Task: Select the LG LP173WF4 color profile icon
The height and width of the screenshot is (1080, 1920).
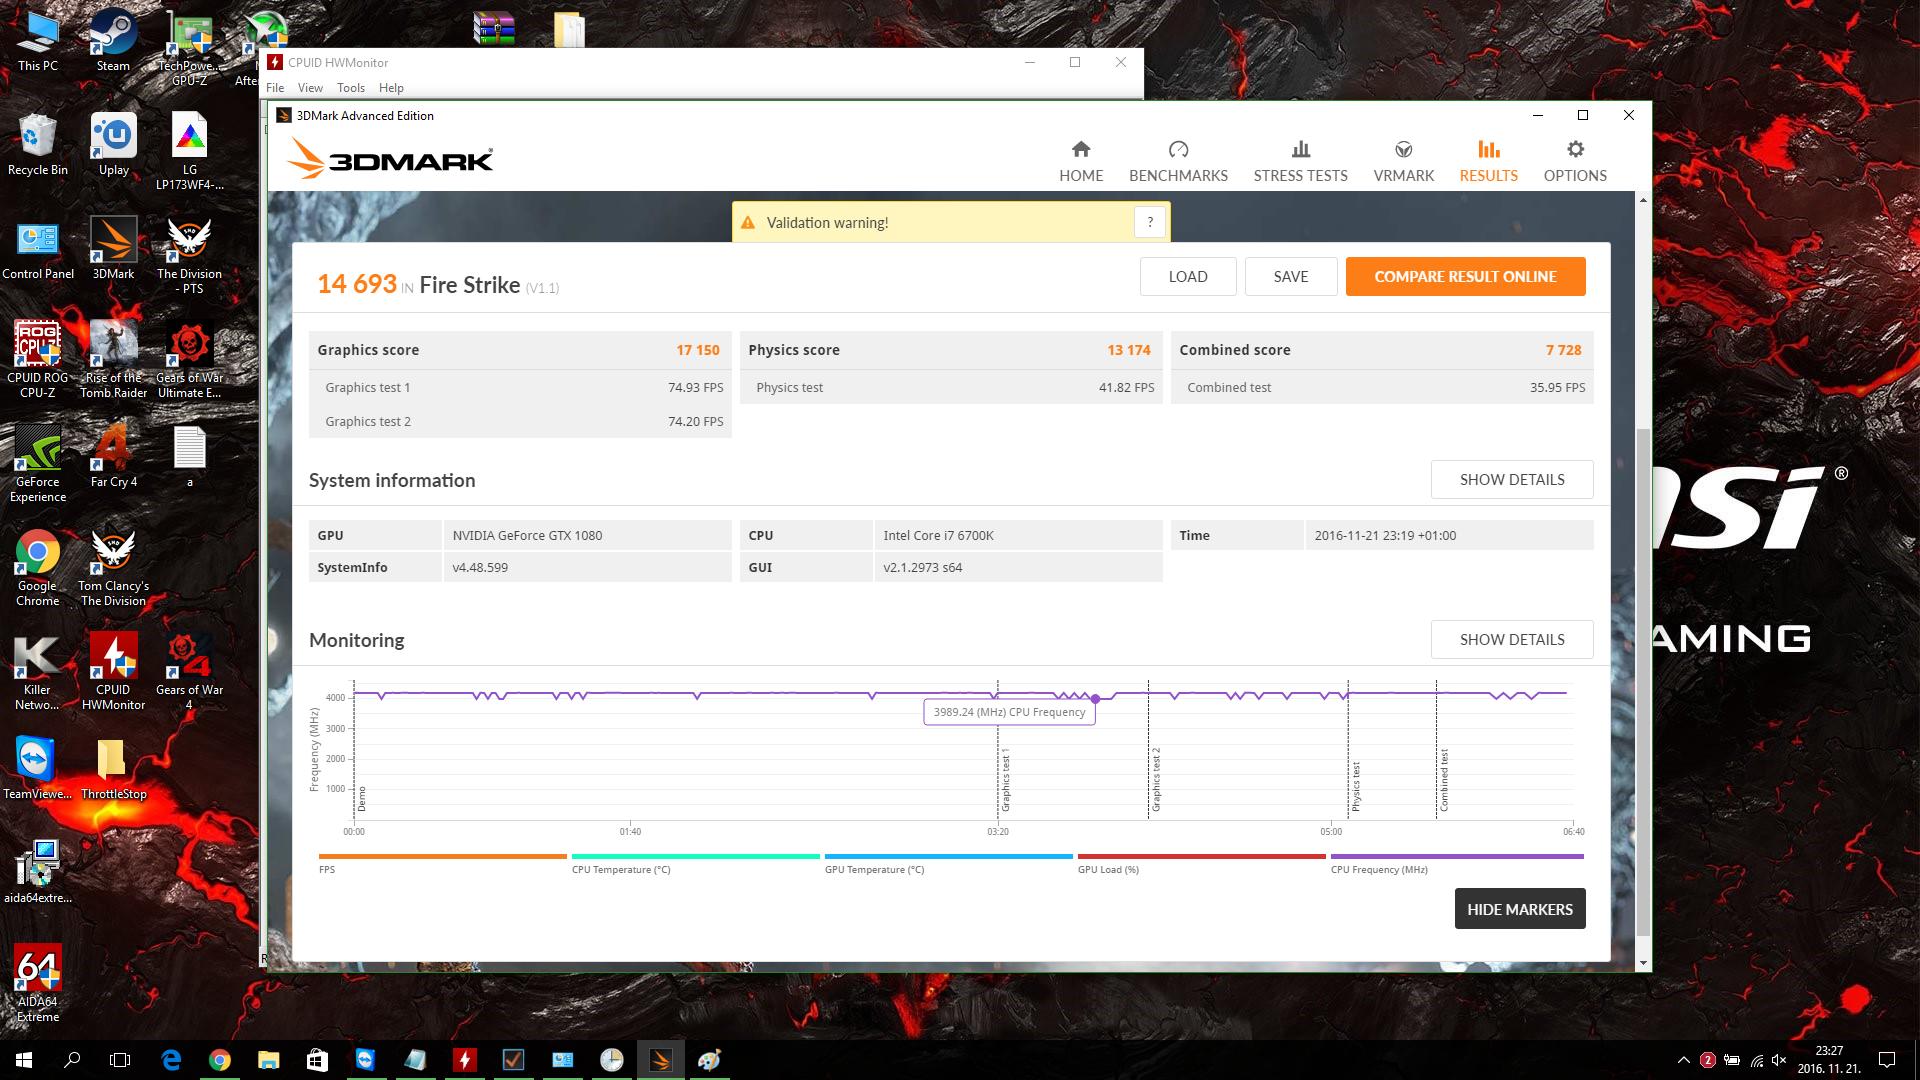Action: 189,152
